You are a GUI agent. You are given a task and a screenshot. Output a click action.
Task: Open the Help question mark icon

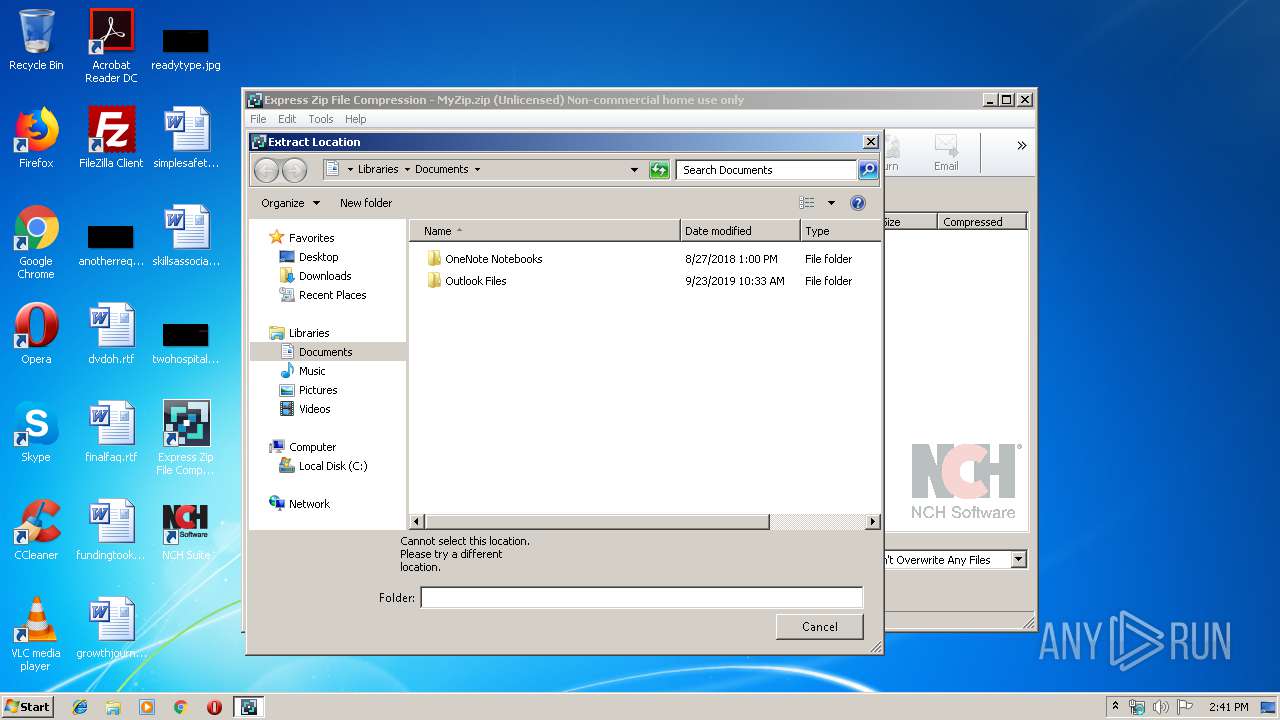tap(857, 203)
